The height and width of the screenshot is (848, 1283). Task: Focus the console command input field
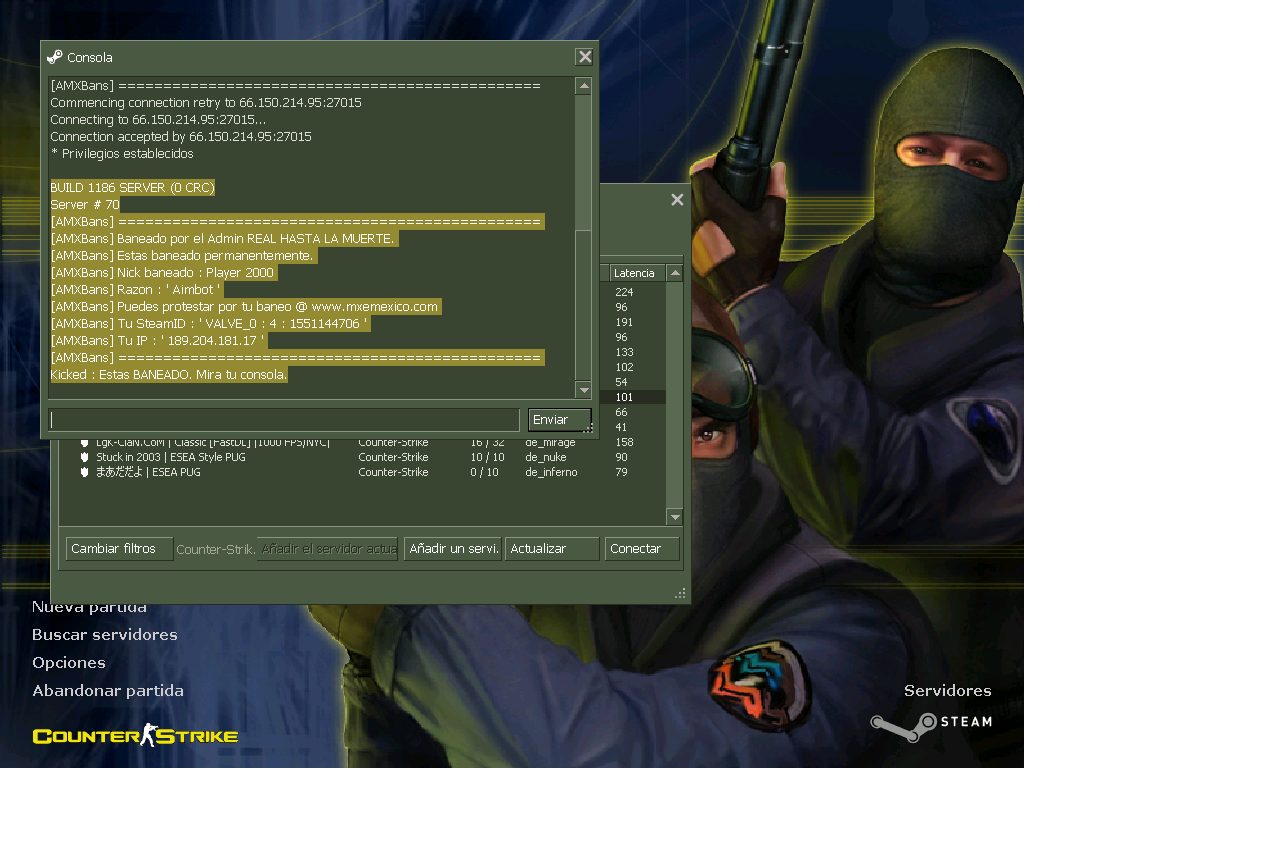point(284,420)
